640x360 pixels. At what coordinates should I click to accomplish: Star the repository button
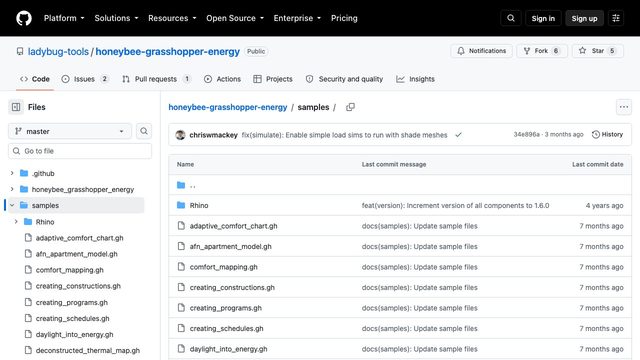(x=598, y=51)
